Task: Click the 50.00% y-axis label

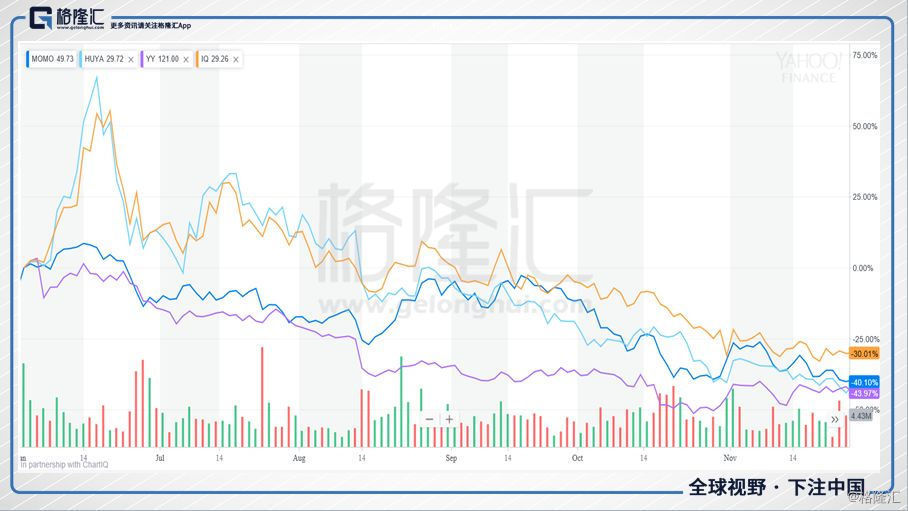Action: pos(864,127)
